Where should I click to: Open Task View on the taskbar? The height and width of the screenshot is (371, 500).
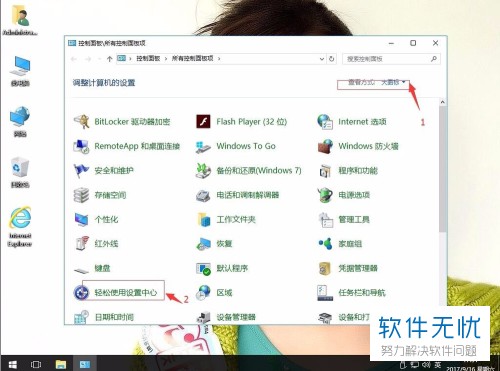36,364
